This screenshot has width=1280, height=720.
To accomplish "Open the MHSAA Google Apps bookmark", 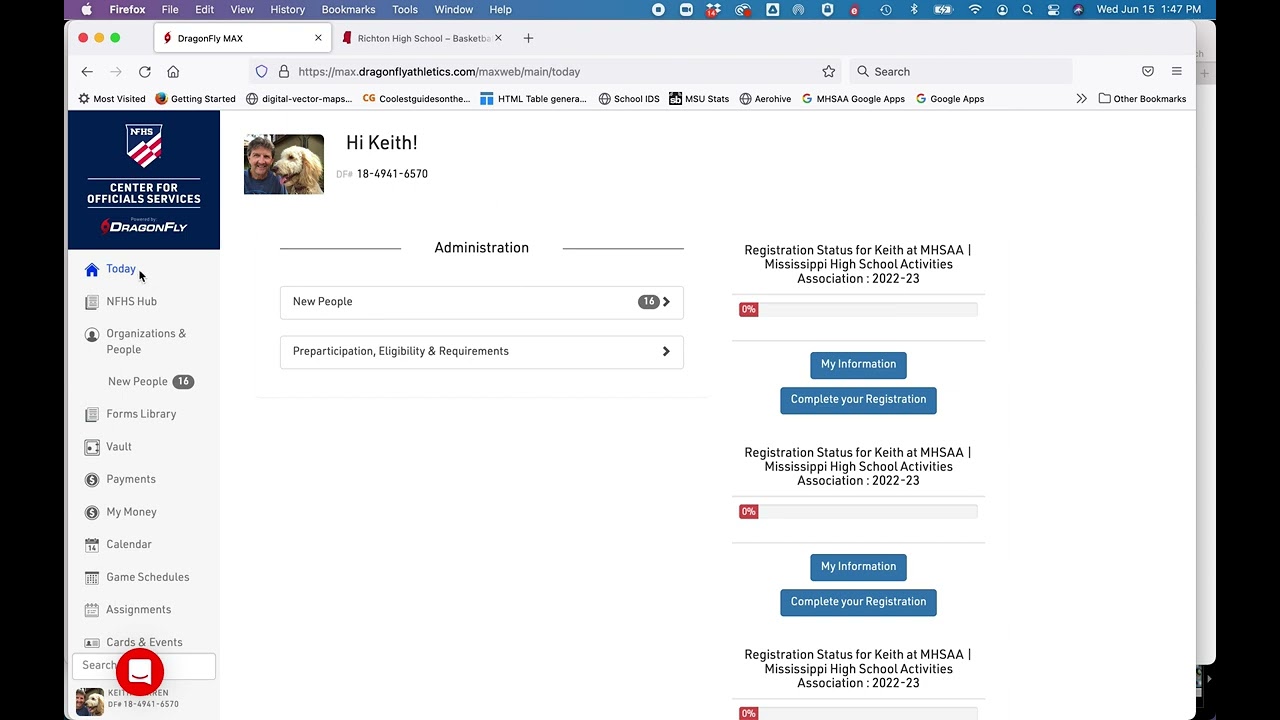I will (x=853, y=99).
